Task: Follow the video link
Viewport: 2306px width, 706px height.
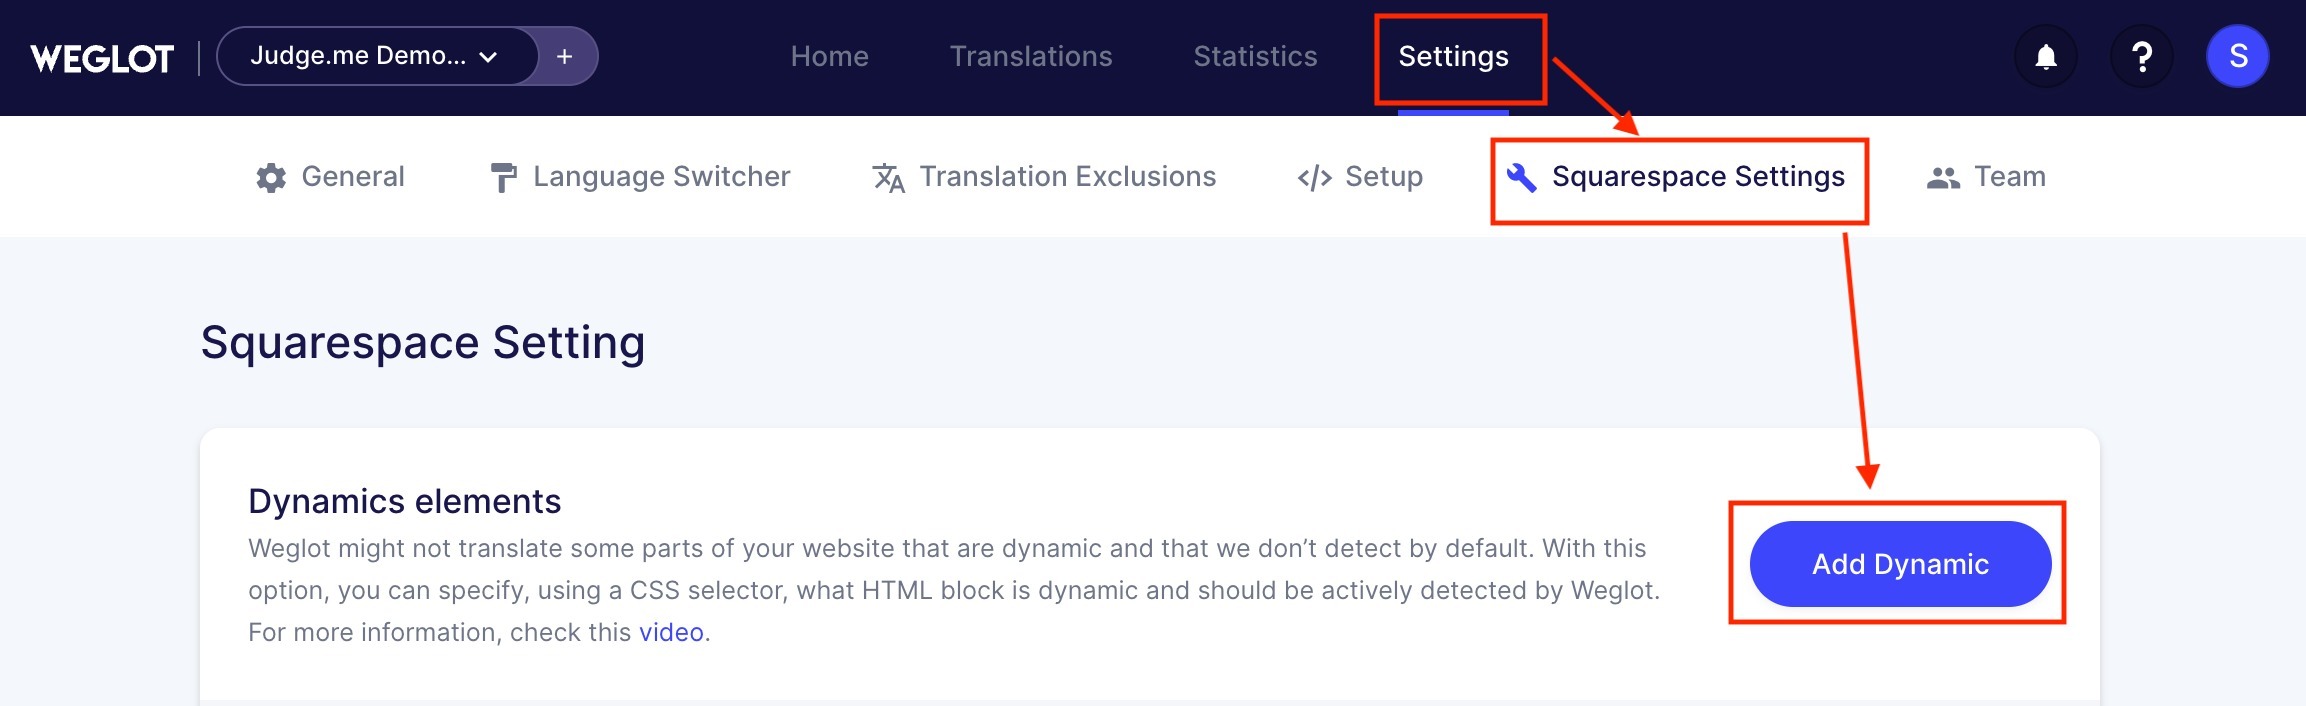Action: (671, 633)
